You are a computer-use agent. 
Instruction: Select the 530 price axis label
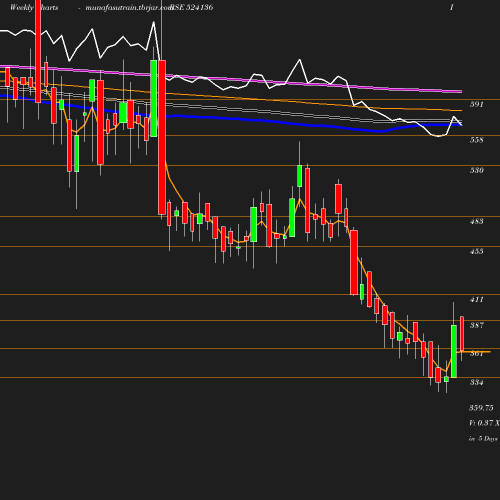(x=476, y=170)
